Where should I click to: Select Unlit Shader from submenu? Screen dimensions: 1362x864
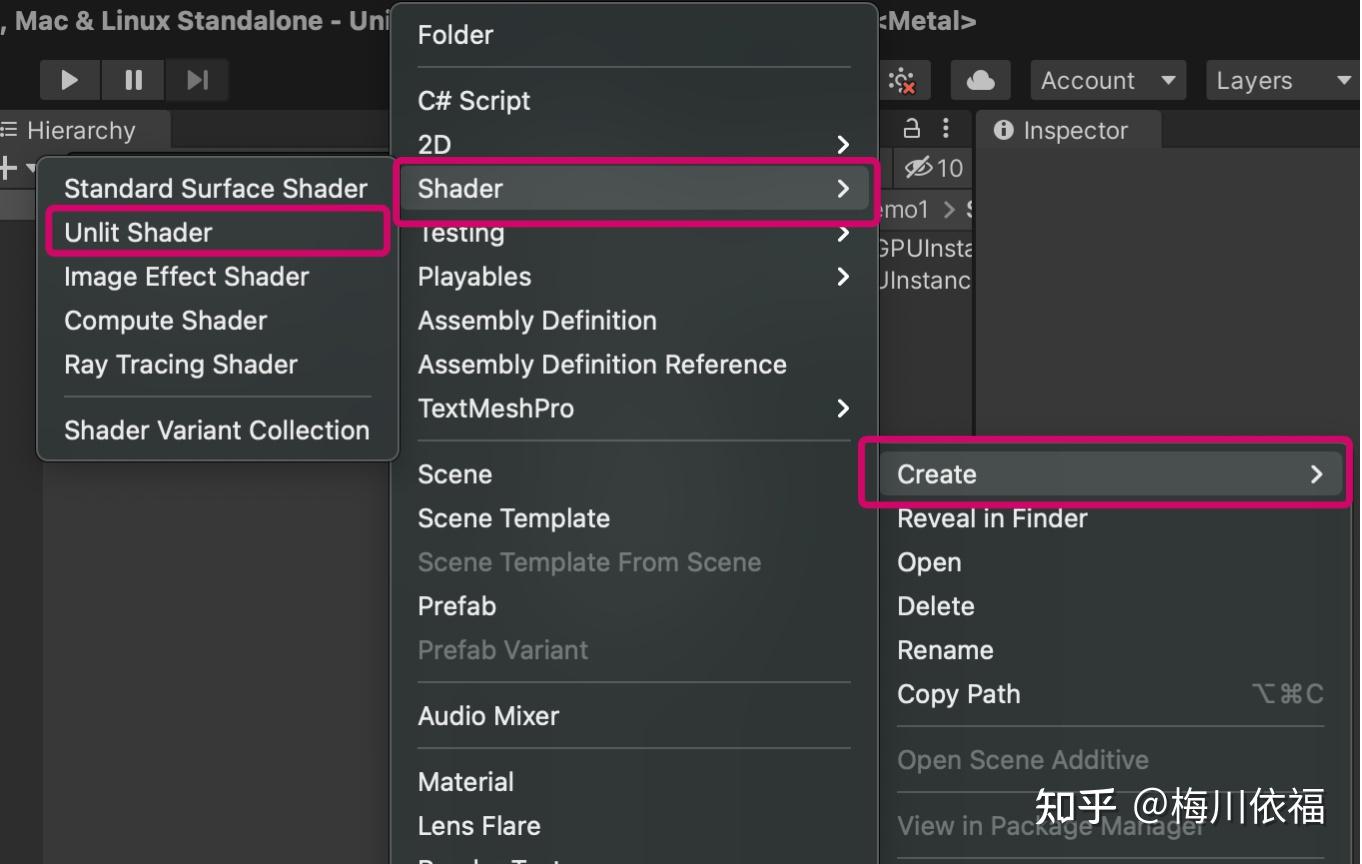coord(138,232)
